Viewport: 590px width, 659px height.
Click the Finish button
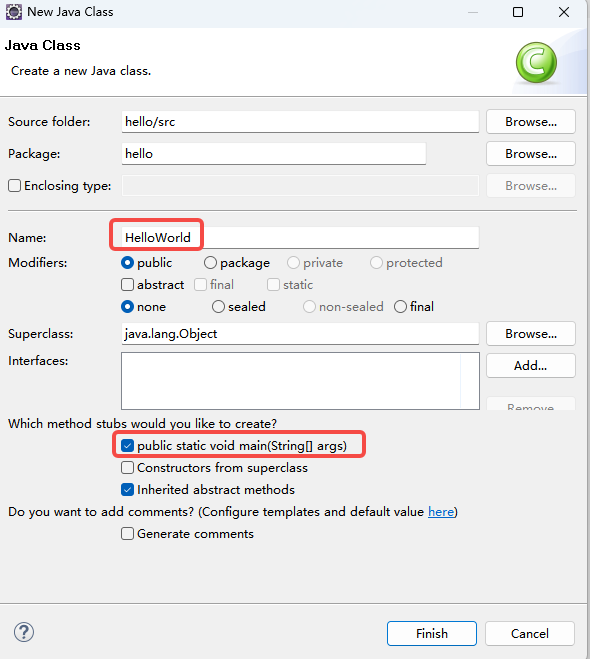pyautogui.click(x=432, y=633)
